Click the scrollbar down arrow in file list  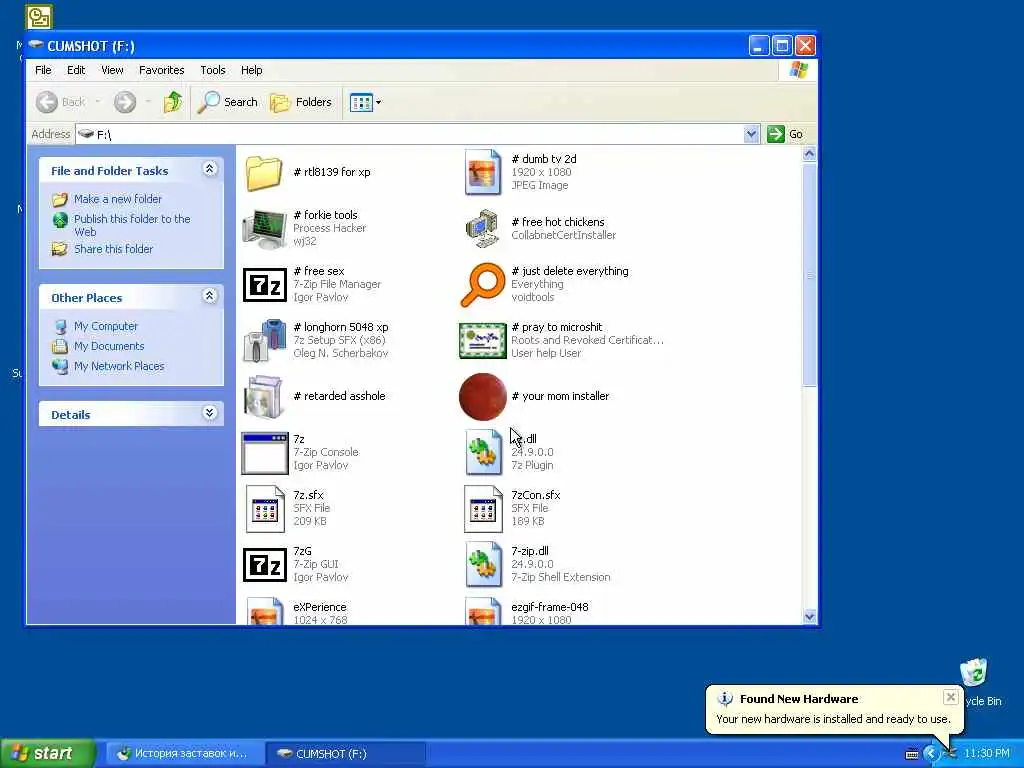coord(810,616)
